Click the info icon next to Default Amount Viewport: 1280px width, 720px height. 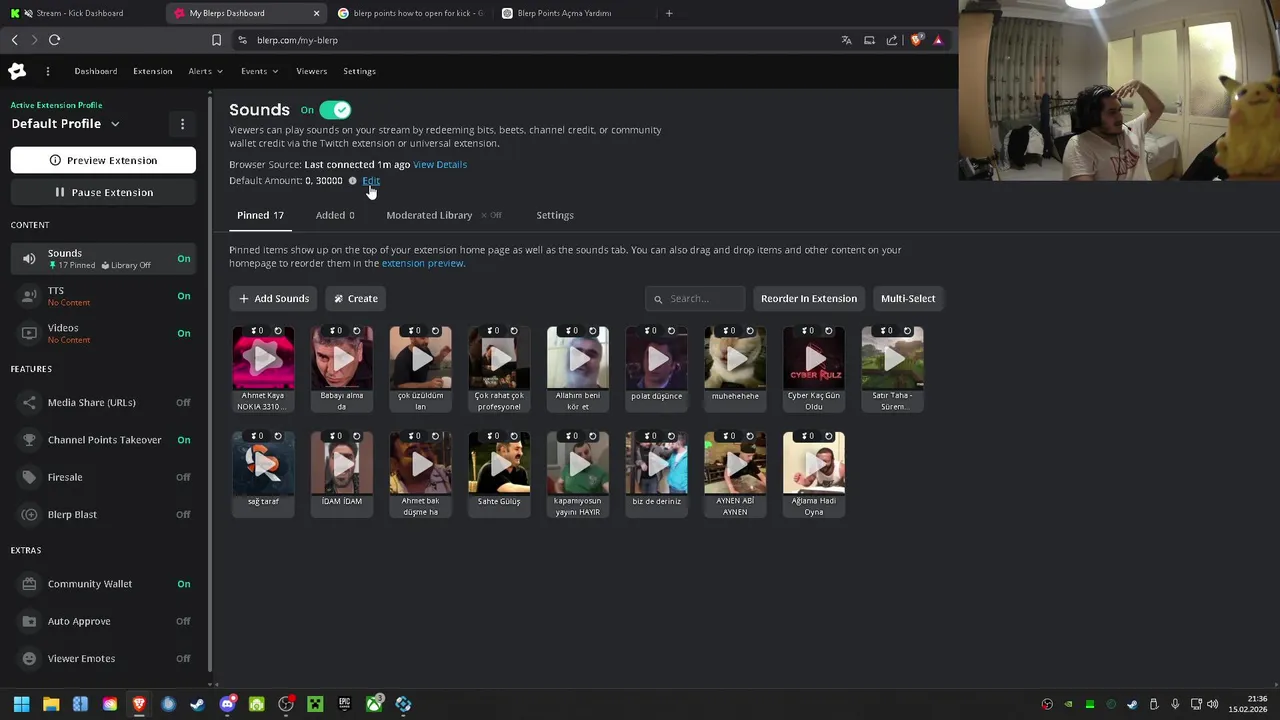coord(352,181)
